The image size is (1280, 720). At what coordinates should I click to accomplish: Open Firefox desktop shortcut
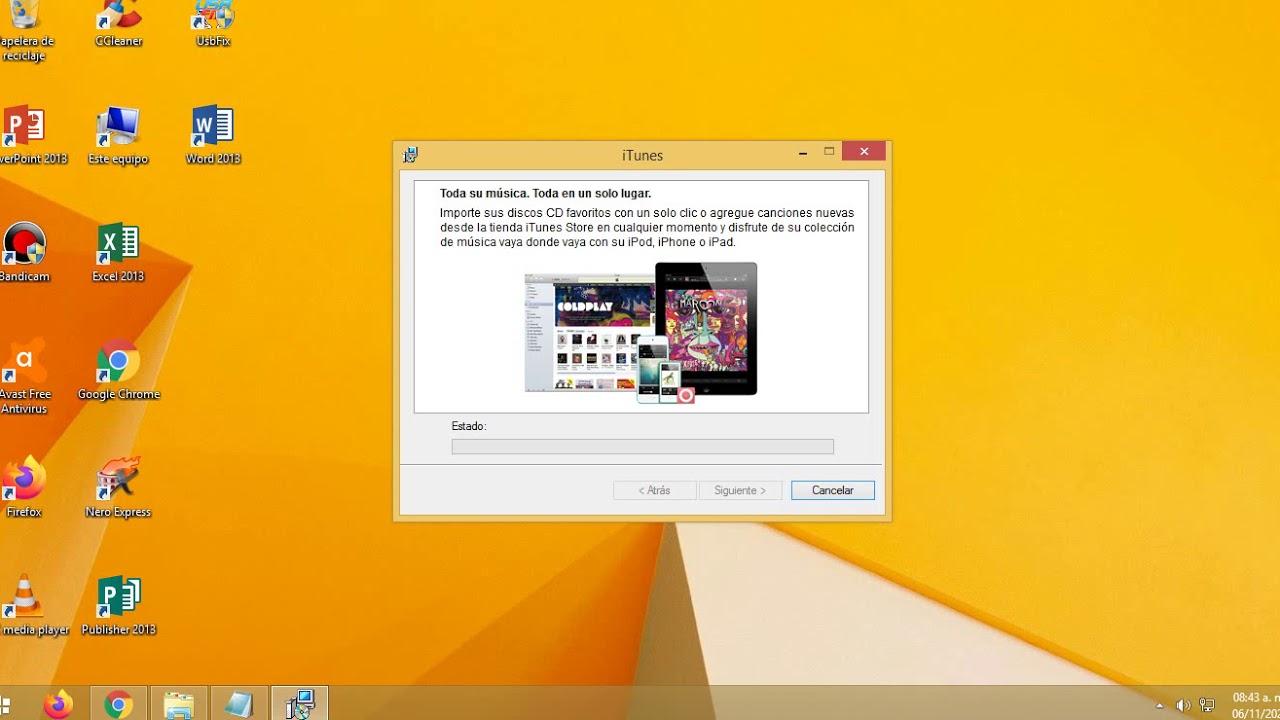[24, 489]
